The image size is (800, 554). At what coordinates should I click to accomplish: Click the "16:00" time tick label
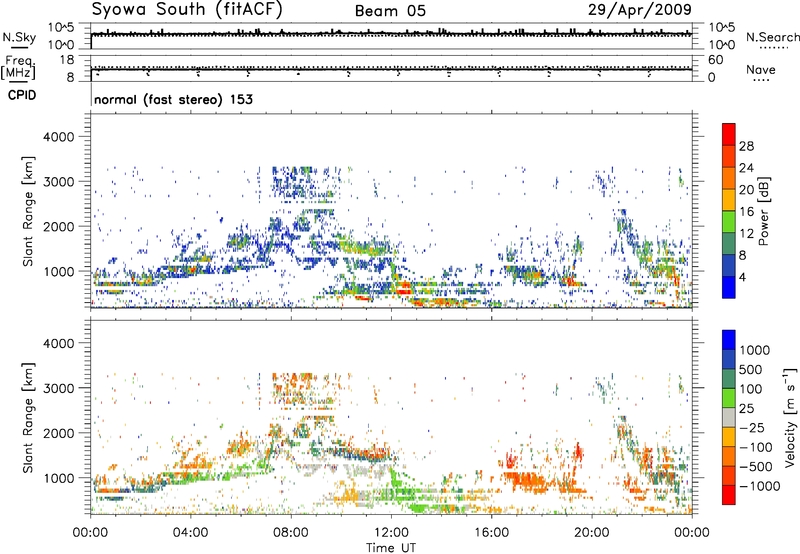click(x=491, y=533)
